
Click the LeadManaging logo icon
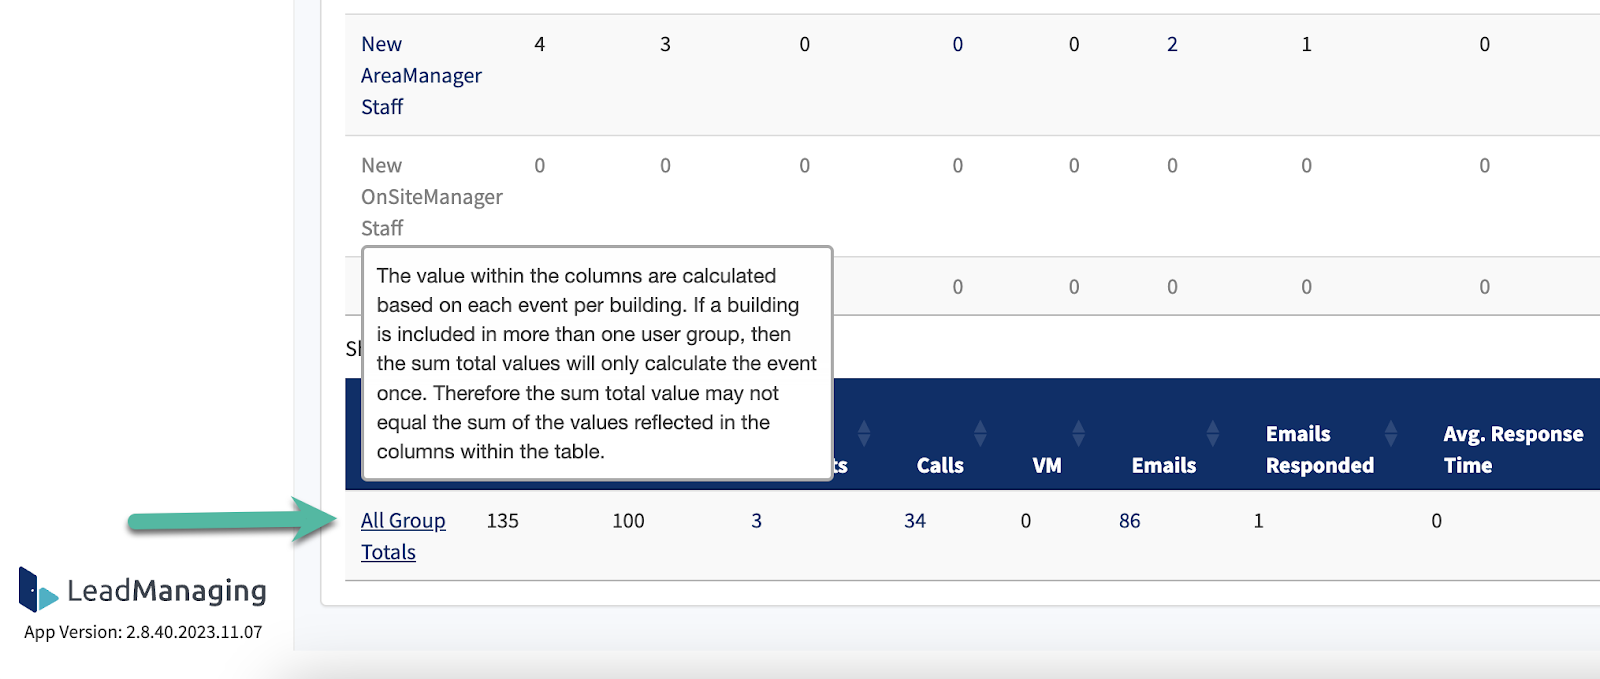[38, 590]
